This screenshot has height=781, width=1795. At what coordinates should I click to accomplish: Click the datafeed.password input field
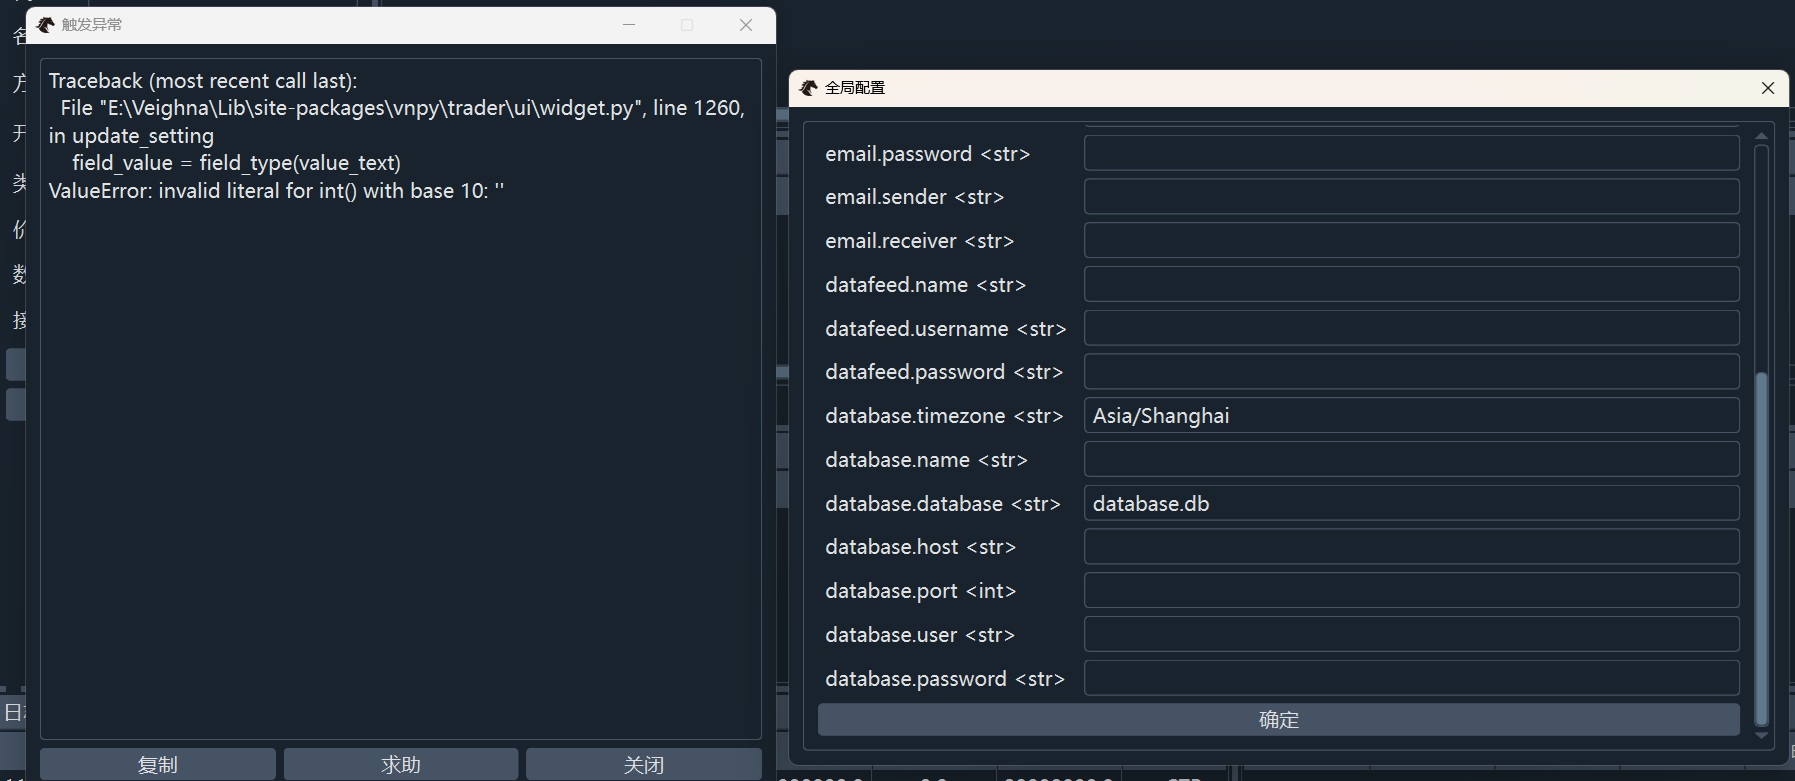(1411, 372)
